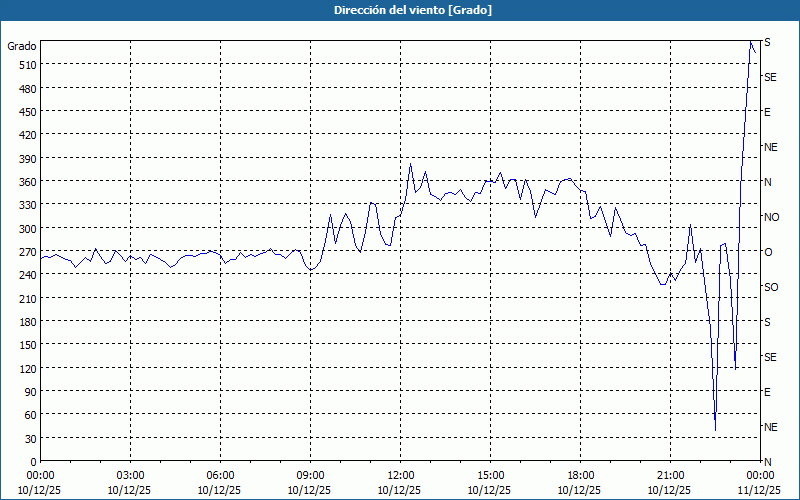Click the 11/12/25 date label
This screenshot has width=800, height=500.
[759, 490]
